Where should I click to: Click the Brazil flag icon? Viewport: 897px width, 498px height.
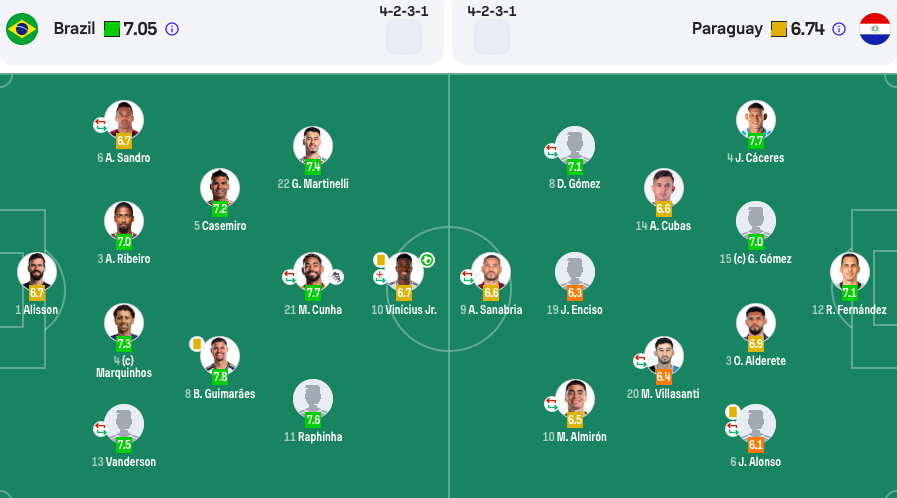22,29
